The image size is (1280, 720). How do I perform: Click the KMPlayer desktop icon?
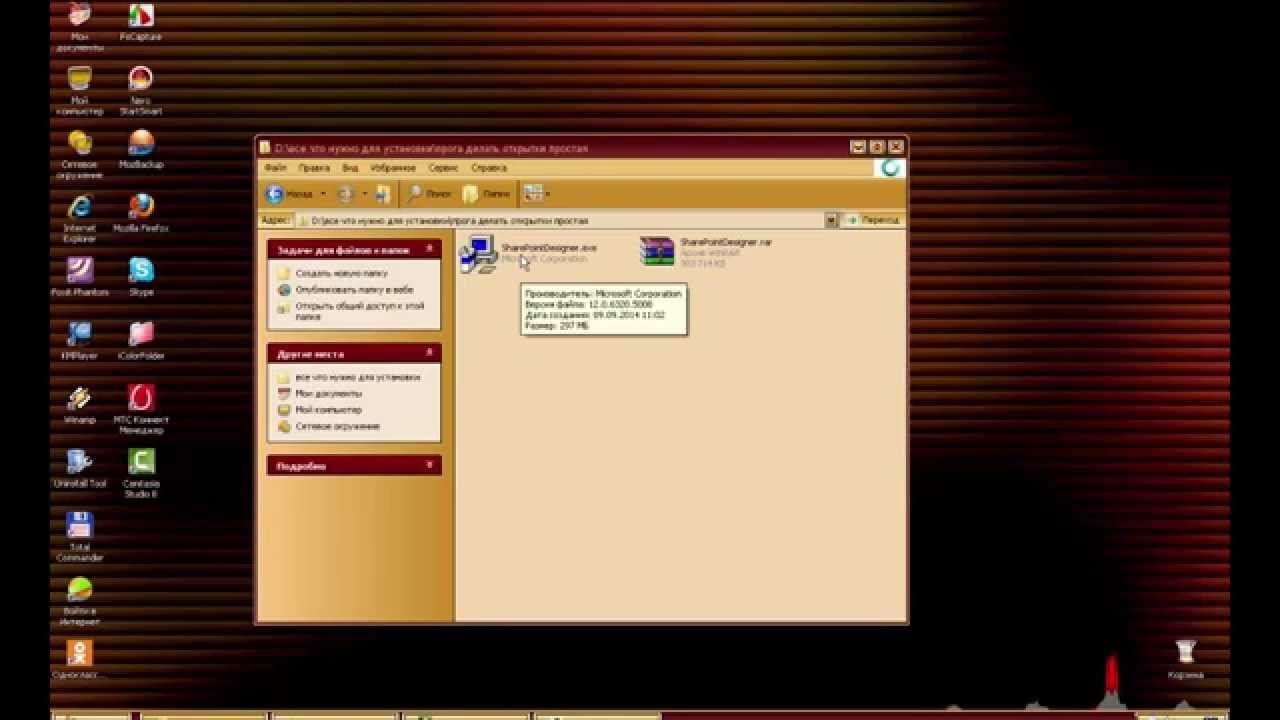(x=79, y=341)
